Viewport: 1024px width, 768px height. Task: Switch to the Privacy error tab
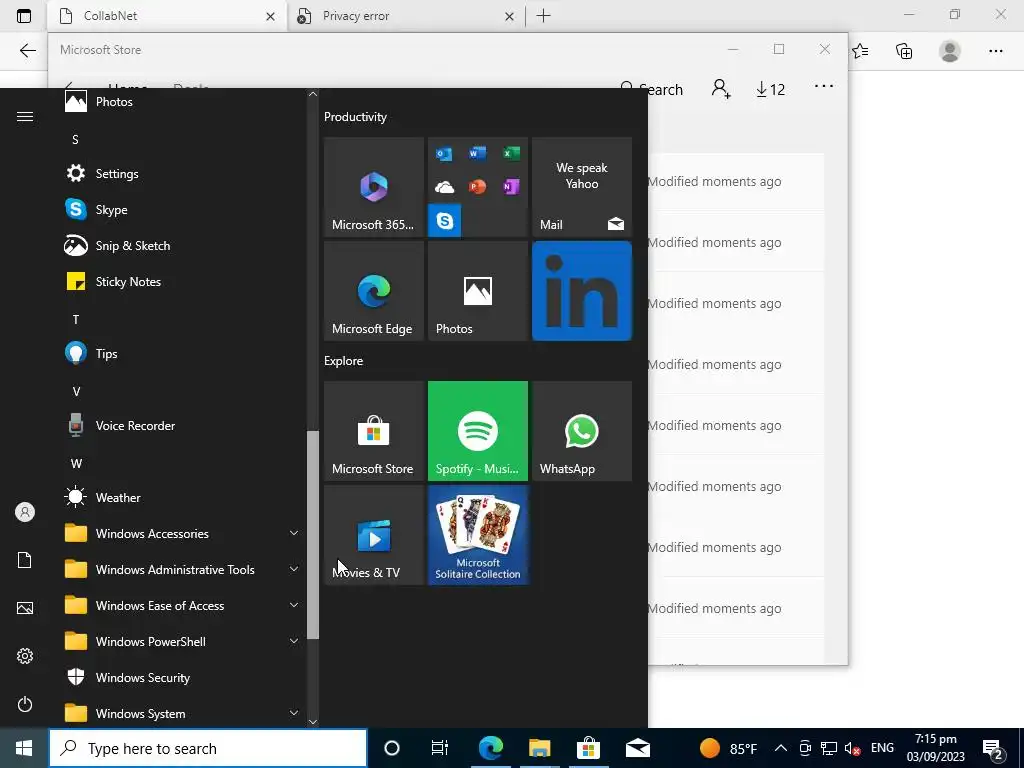point(405,16)
